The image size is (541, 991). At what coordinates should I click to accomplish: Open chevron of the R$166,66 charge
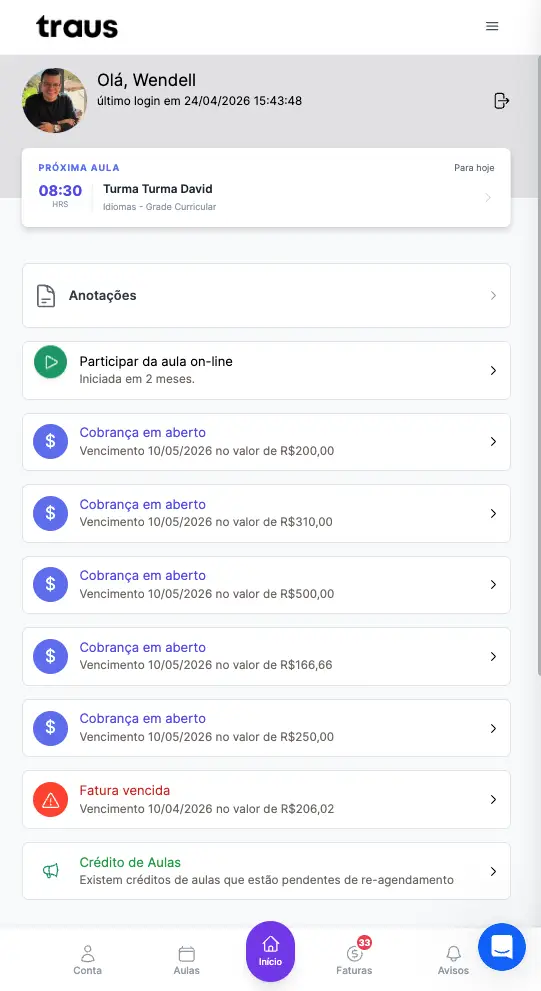coord(493,656)
